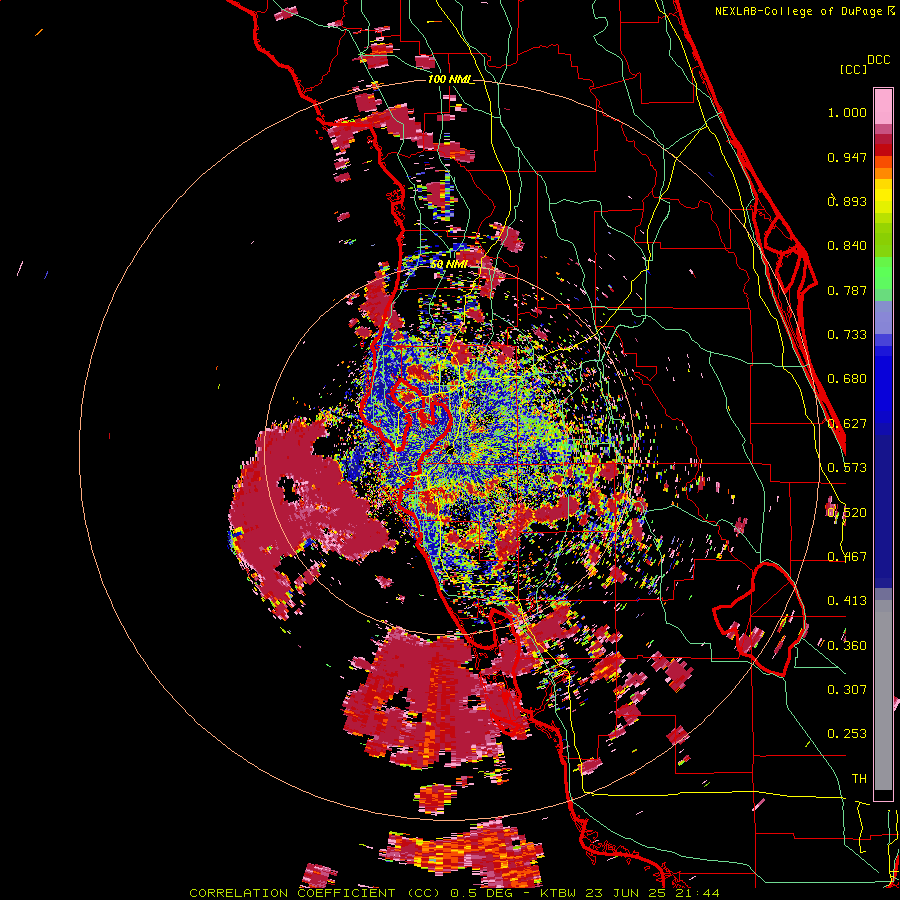Select the 0.680 scale value
Image resolution: width=900 pixels, height=900 pixels.
(x=847, y=379)
